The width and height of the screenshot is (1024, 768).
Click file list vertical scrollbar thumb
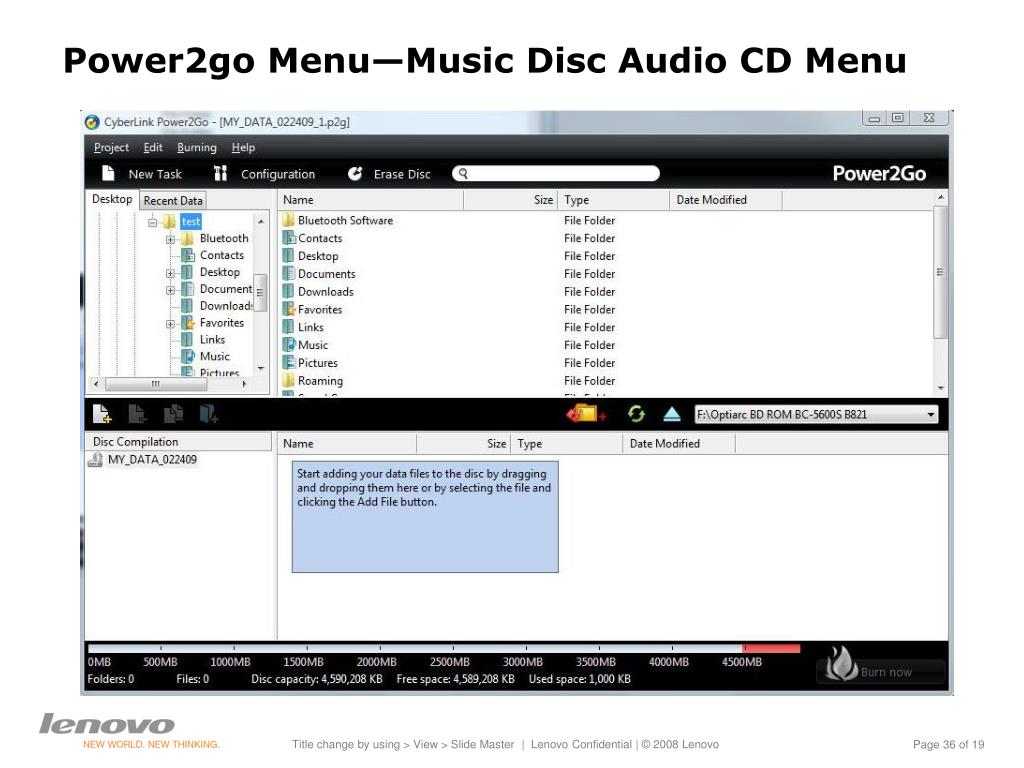pos(940,272)
